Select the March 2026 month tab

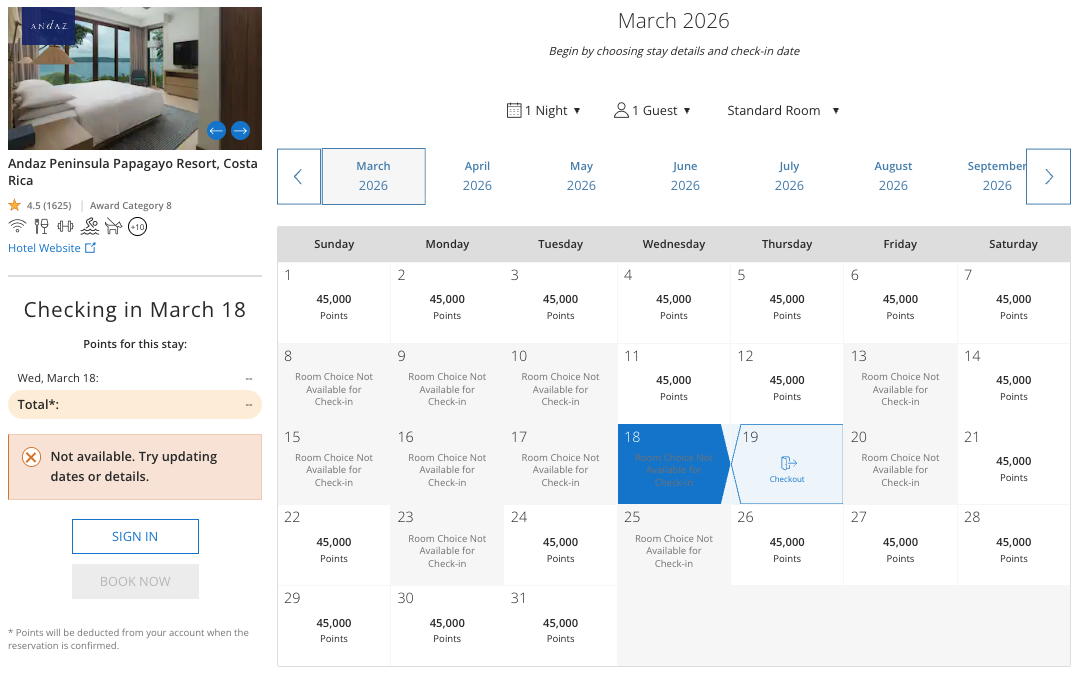click(x=374, y=177)
